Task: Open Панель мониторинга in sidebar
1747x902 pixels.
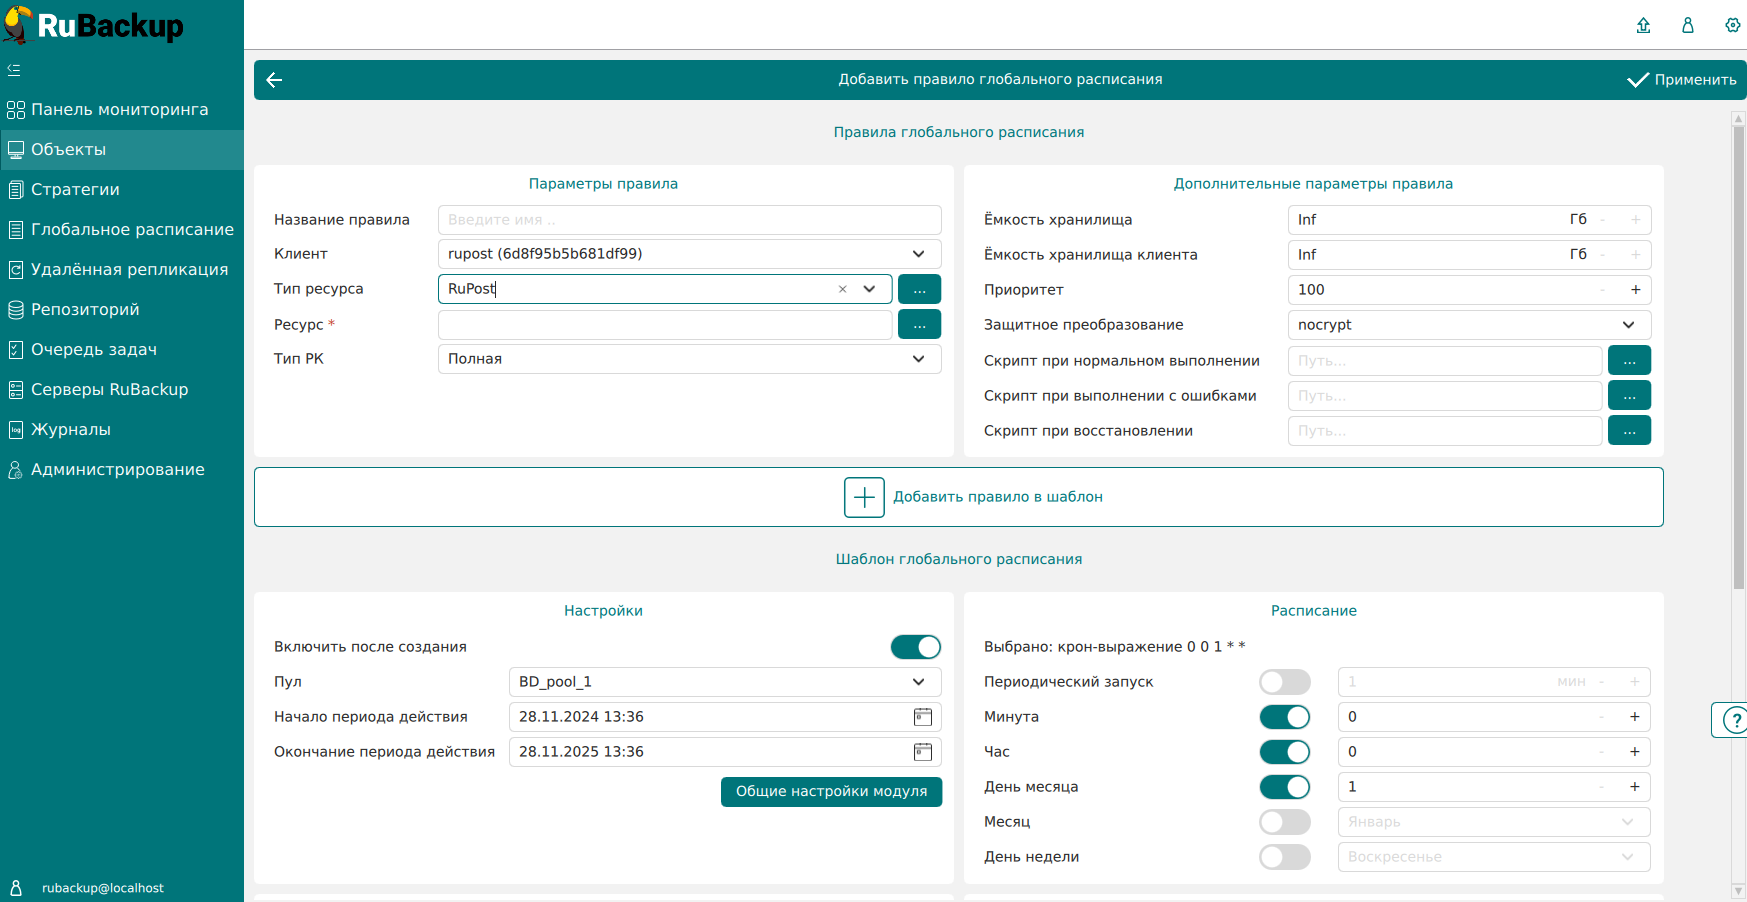Action: [122, 110]
